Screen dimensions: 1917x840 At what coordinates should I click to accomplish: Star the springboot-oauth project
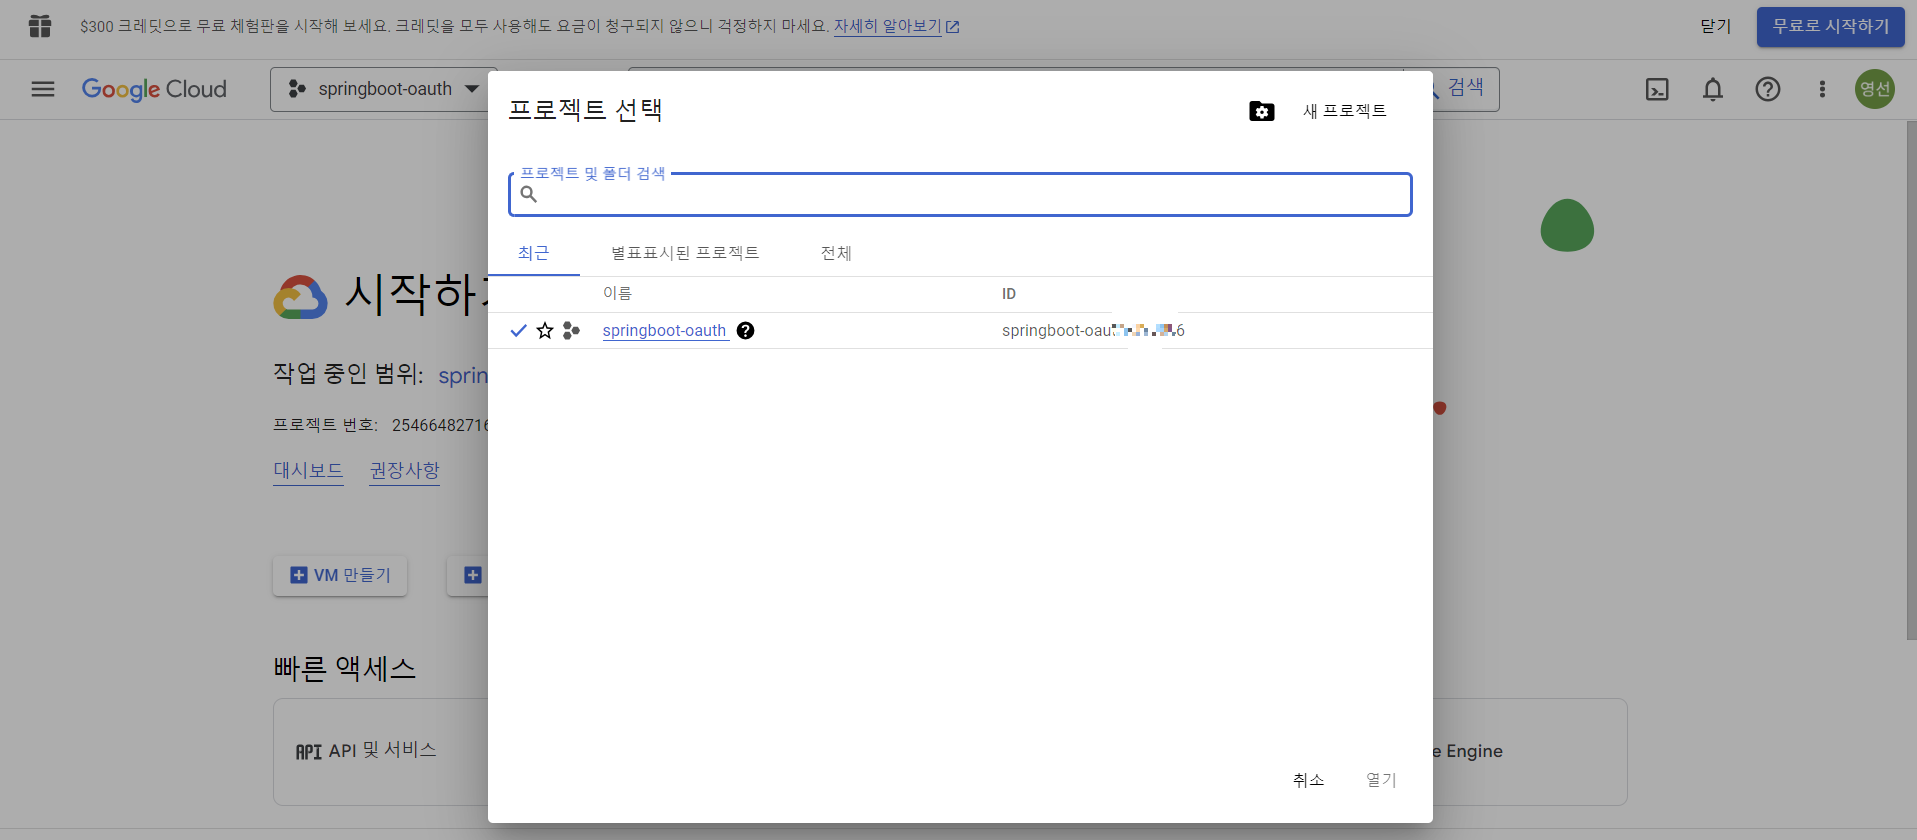click(x=545, y=331)
